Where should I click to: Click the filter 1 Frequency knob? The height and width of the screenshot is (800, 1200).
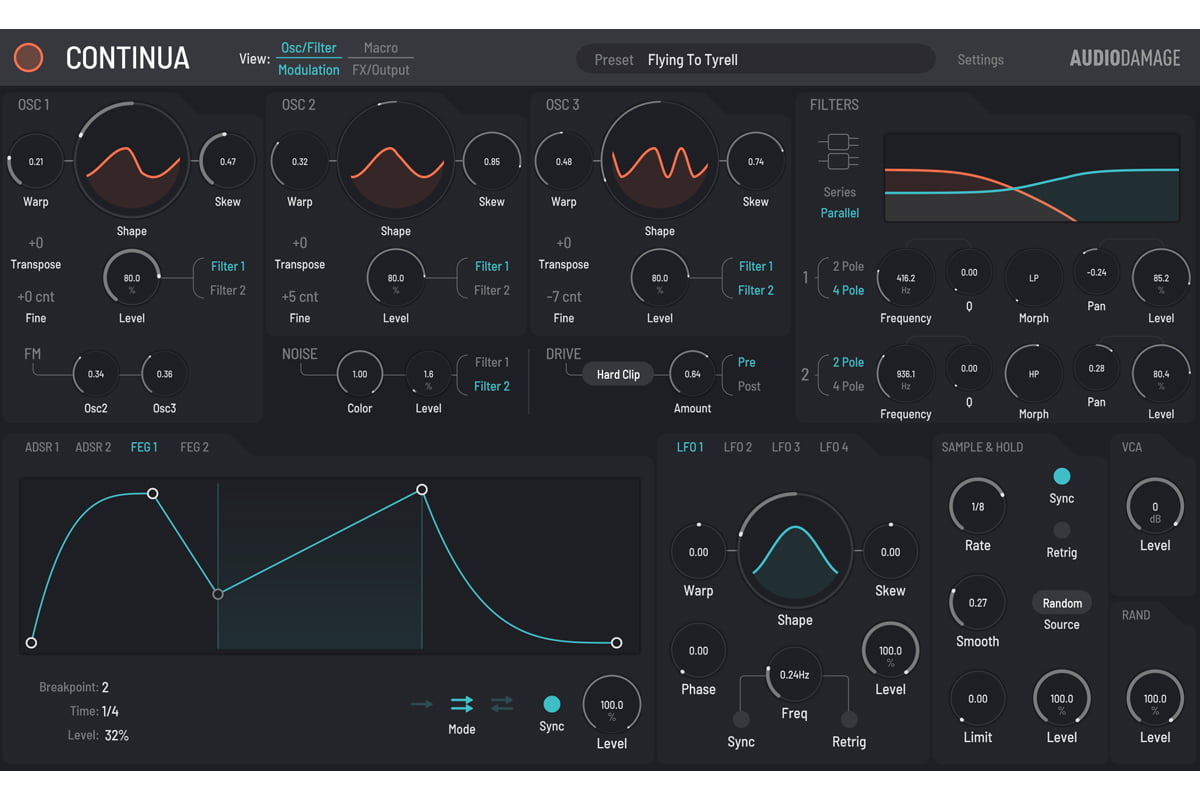pos(906,278)
